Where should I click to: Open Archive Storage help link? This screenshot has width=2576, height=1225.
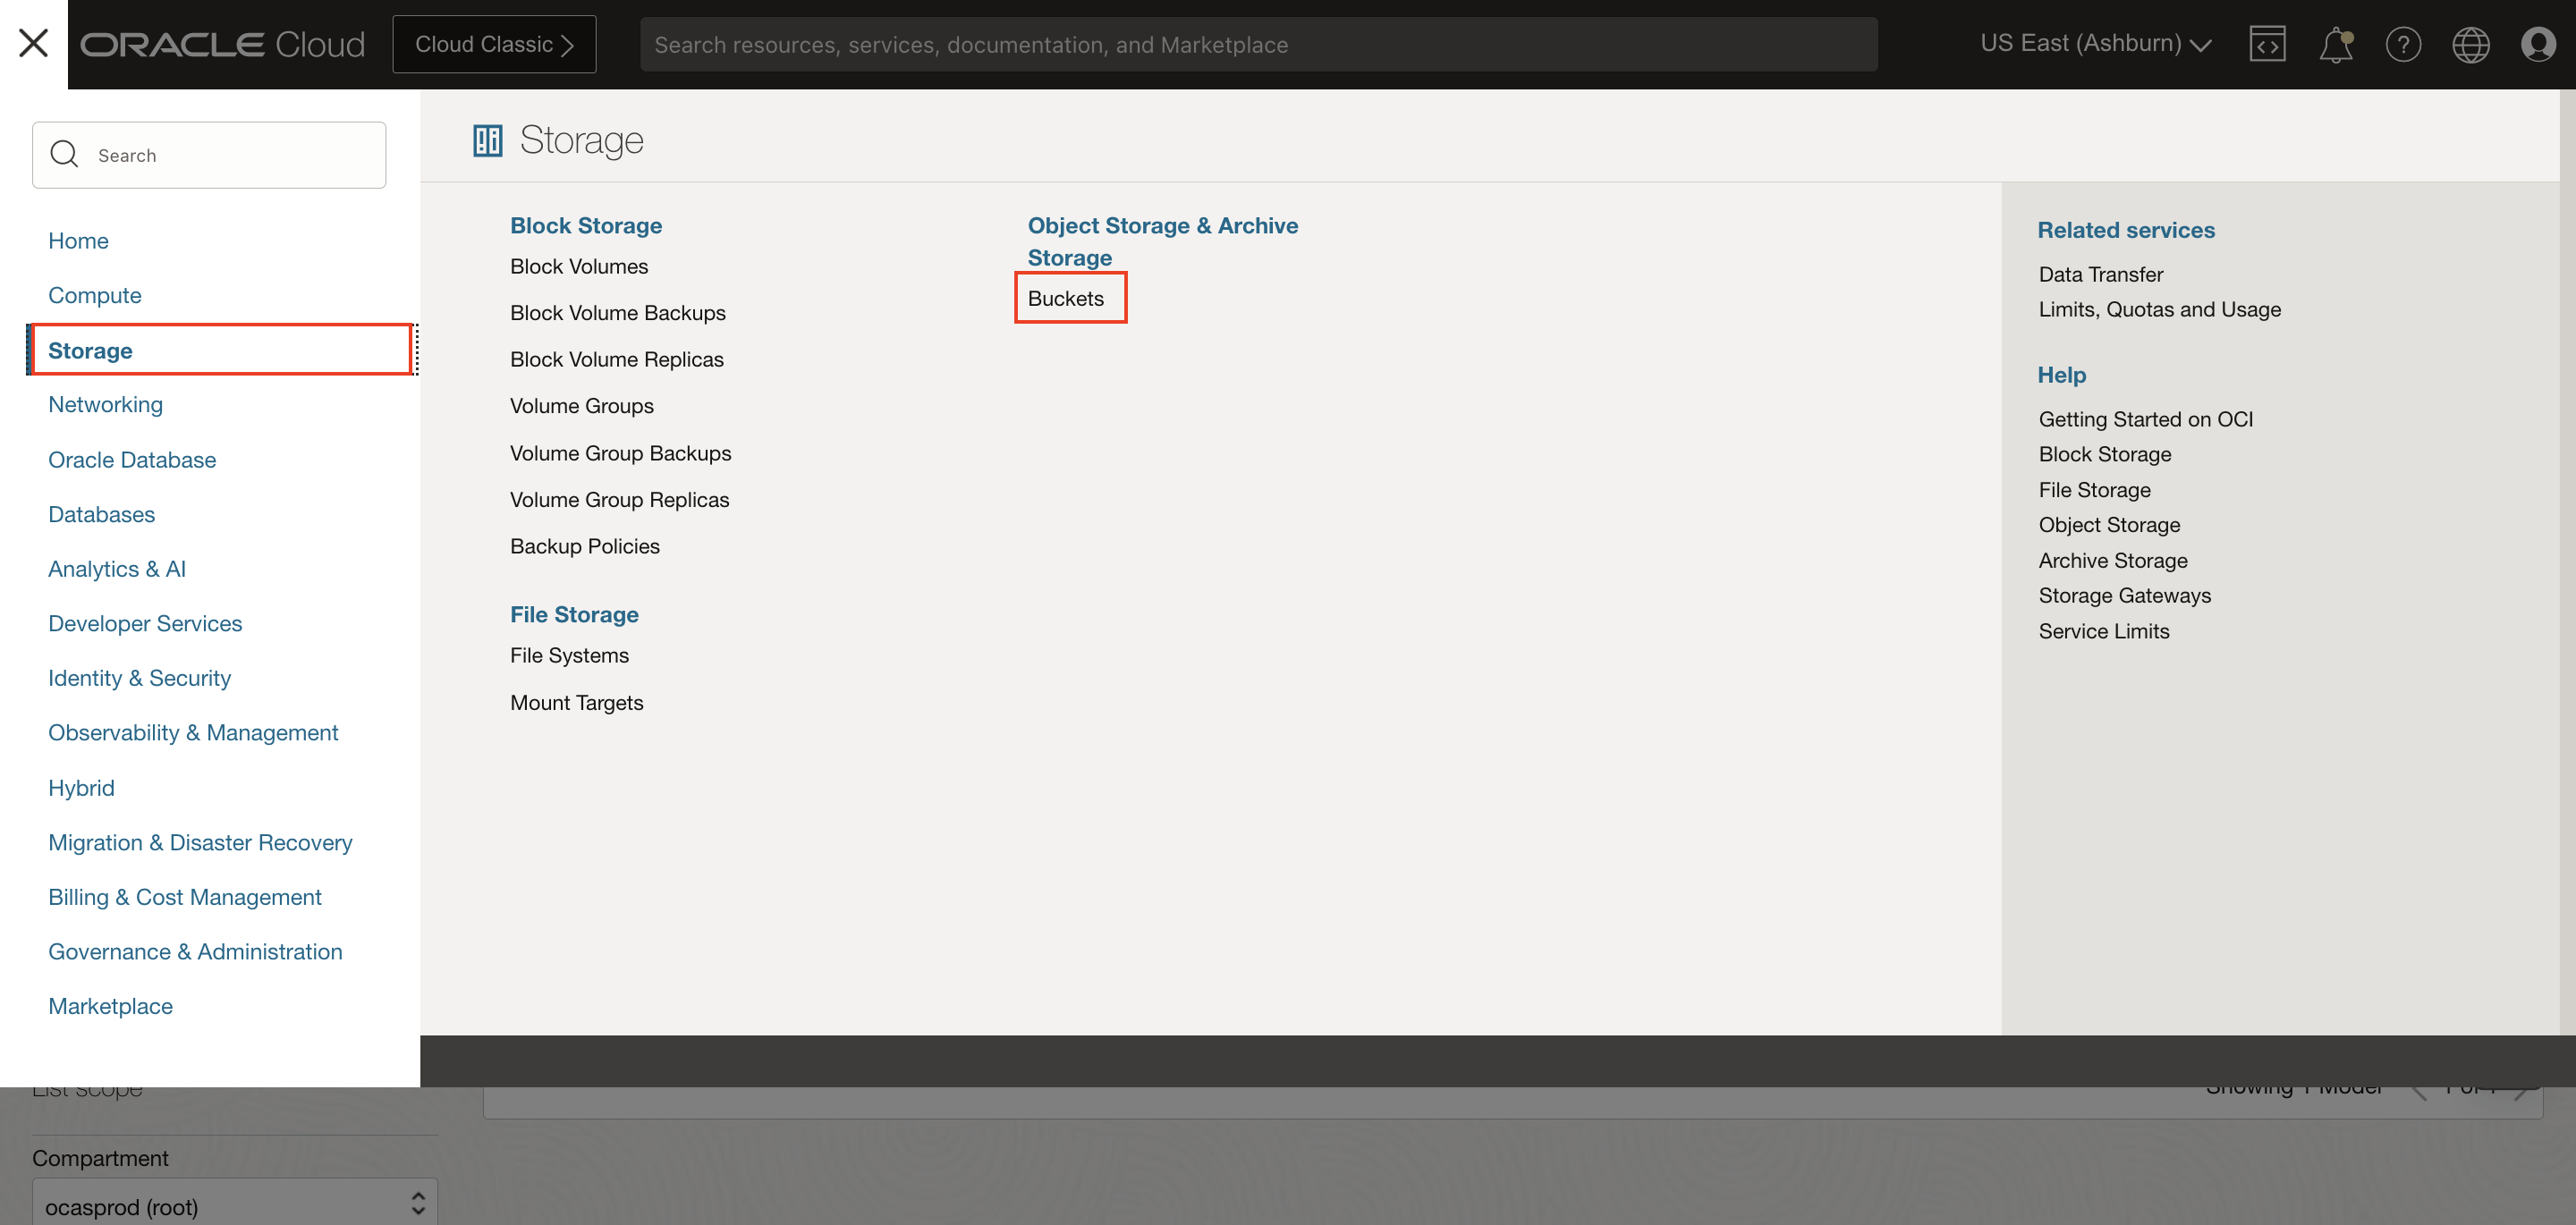tap(2113, 560)
